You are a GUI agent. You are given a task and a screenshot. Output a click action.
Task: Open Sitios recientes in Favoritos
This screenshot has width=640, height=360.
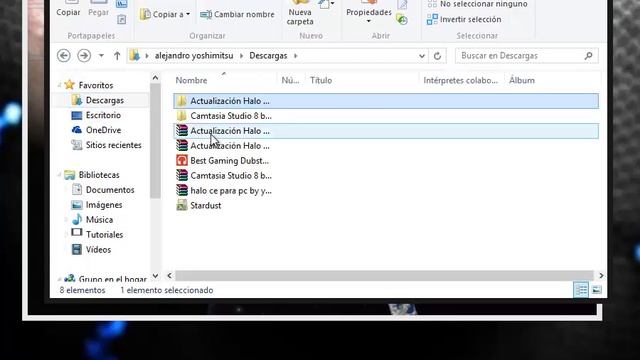pyautogui.click(x=113, y=145)
